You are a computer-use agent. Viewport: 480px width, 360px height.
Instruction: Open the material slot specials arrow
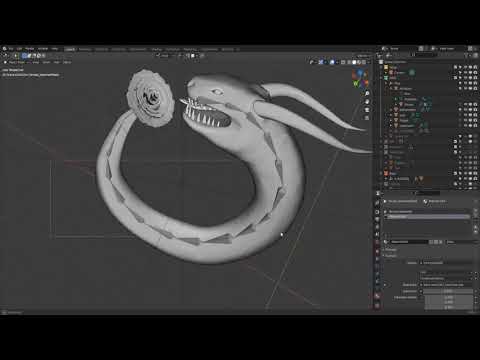coord(476,221)
